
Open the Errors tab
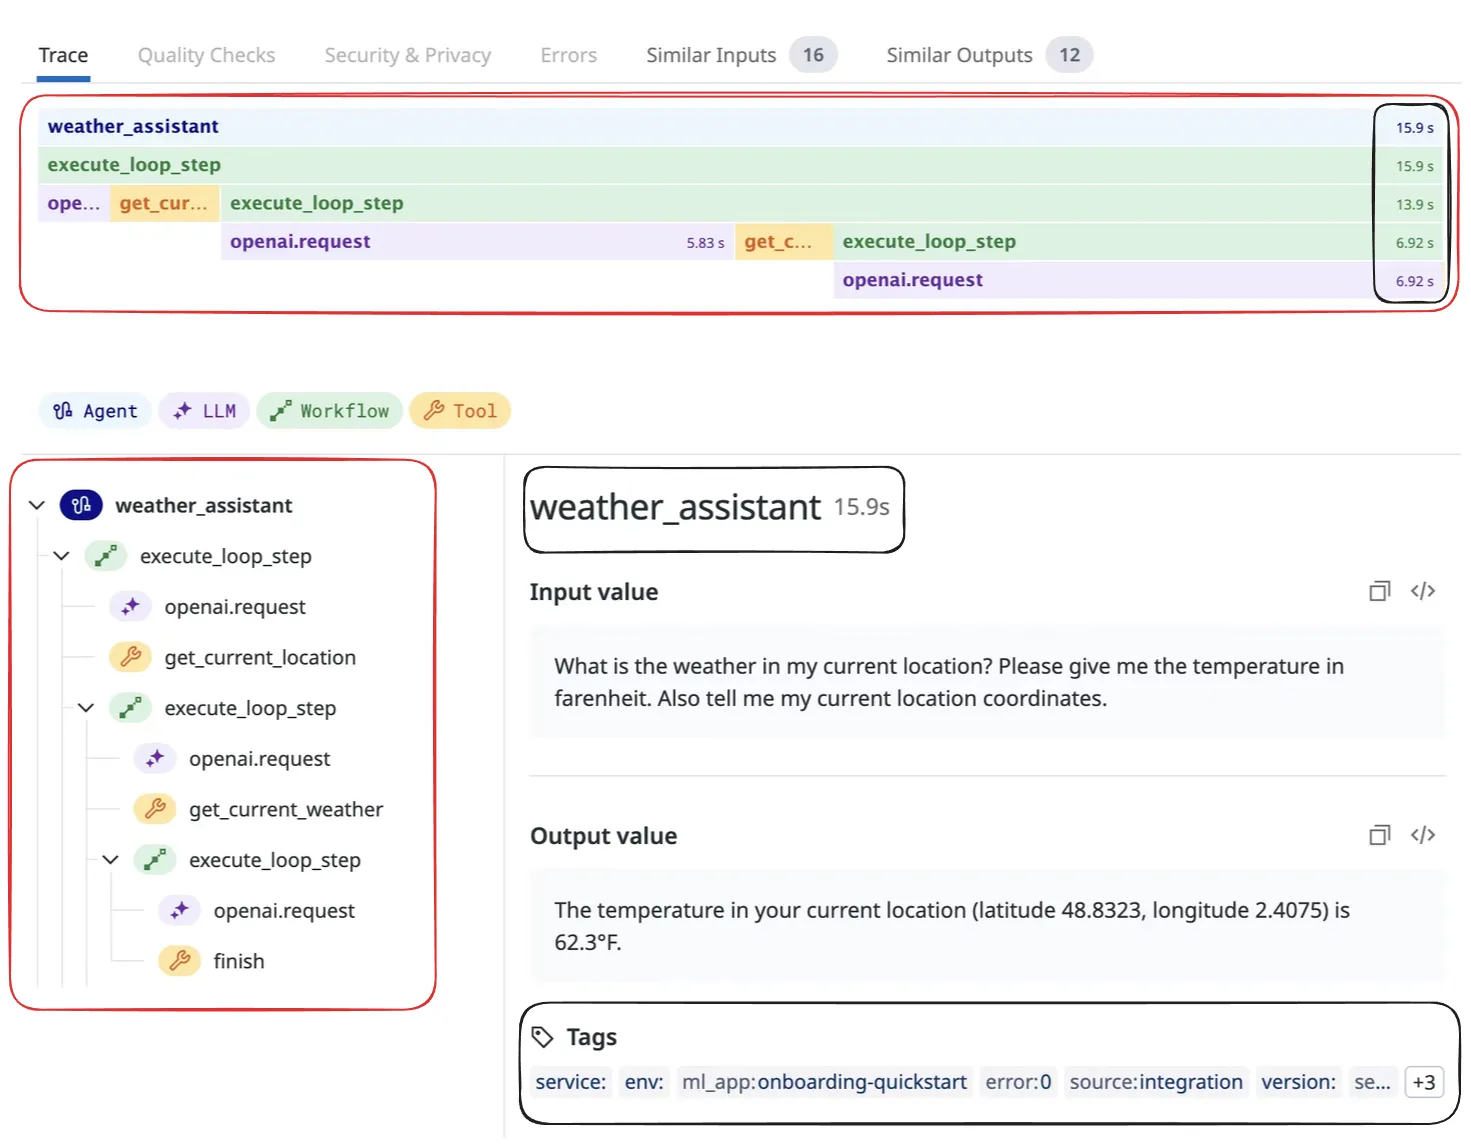coord(568,55)
